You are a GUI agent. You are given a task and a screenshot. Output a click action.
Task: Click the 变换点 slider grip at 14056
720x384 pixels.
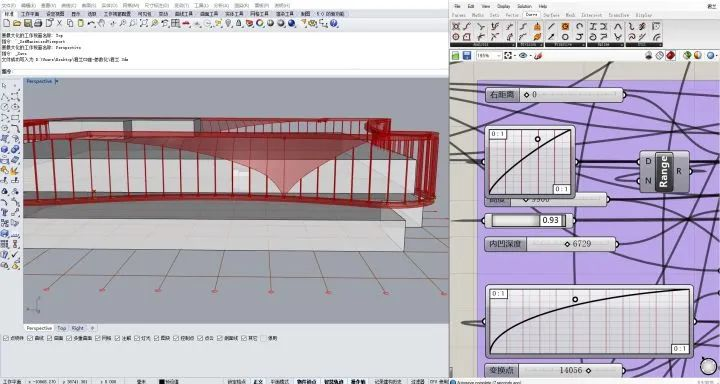(588, 370)
